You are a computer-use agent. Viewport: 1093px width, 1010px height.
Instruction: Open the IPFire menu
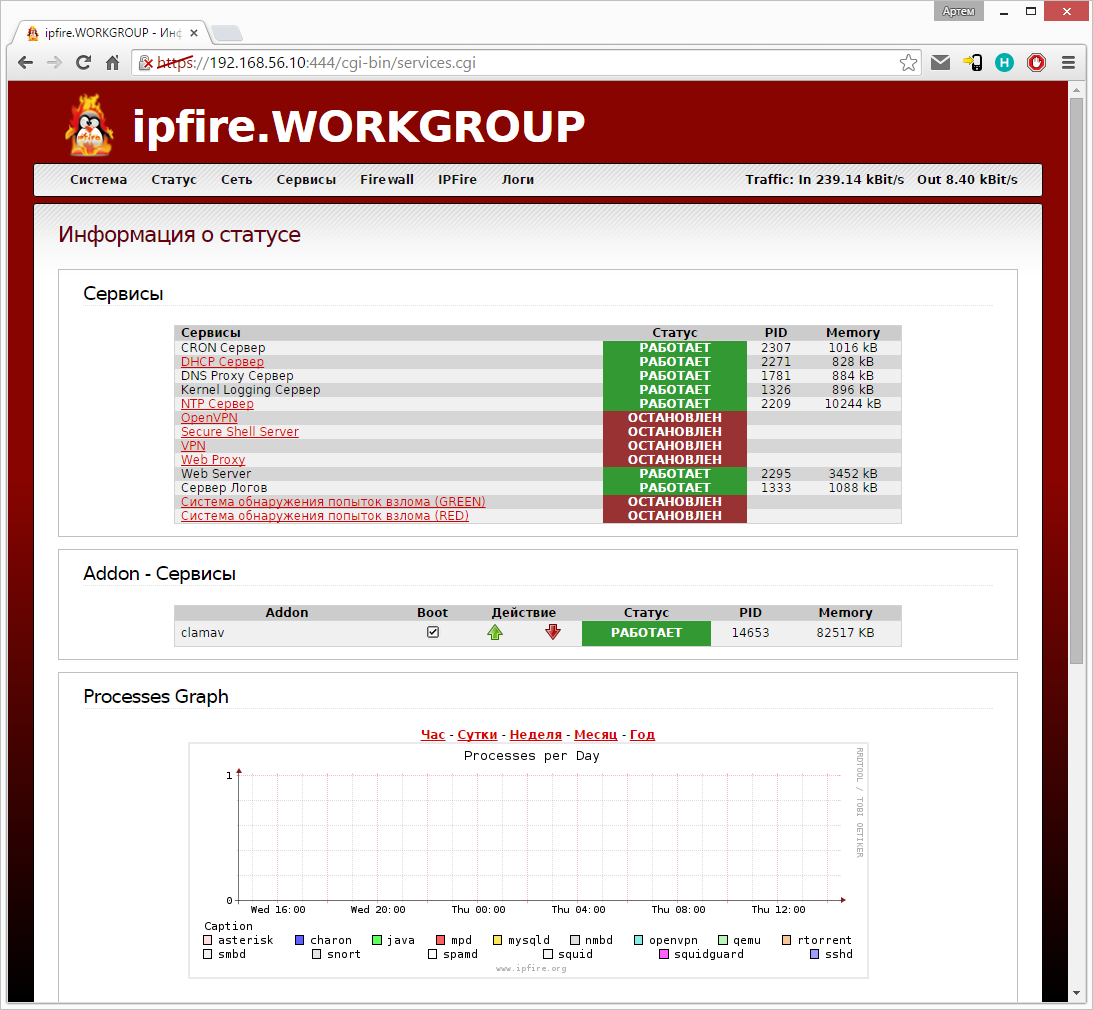457,179
